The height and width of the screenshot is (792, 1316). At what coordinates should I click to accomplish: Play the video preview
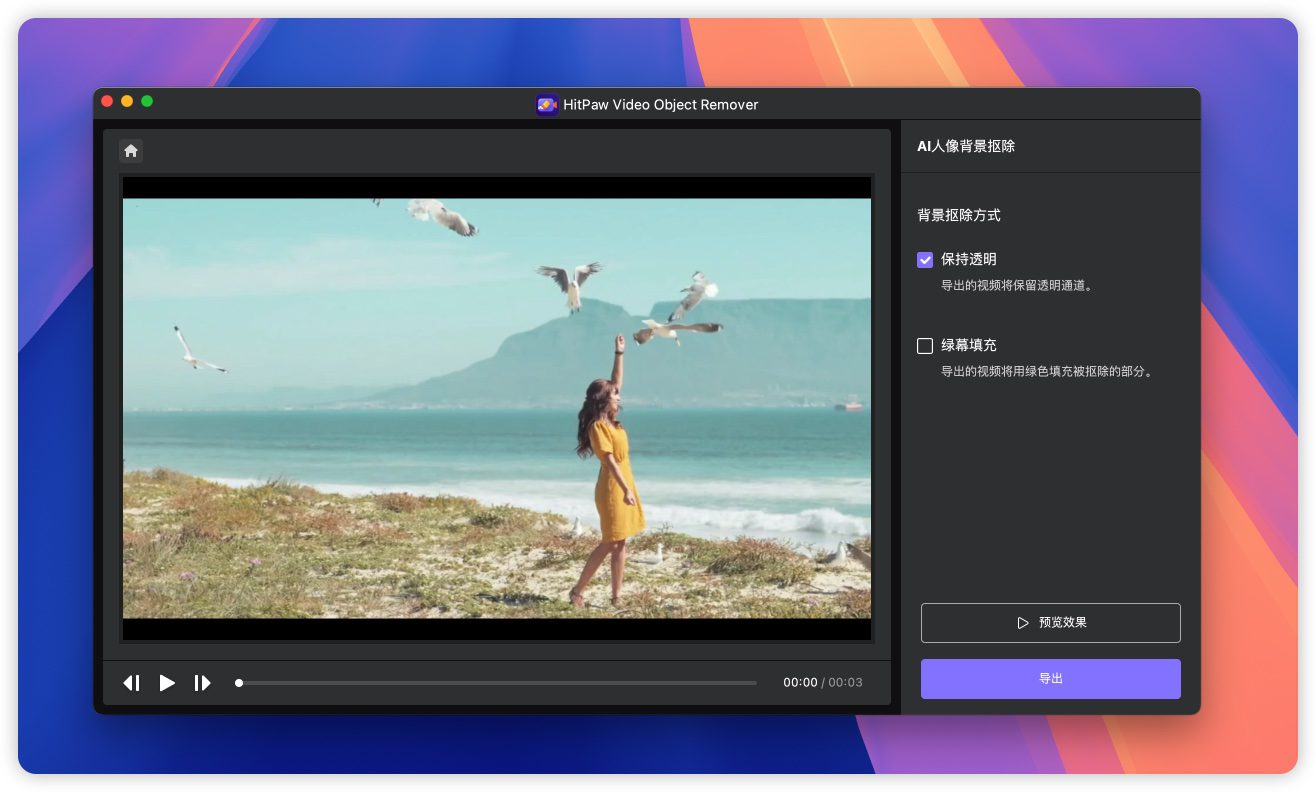tap(167, 683)
